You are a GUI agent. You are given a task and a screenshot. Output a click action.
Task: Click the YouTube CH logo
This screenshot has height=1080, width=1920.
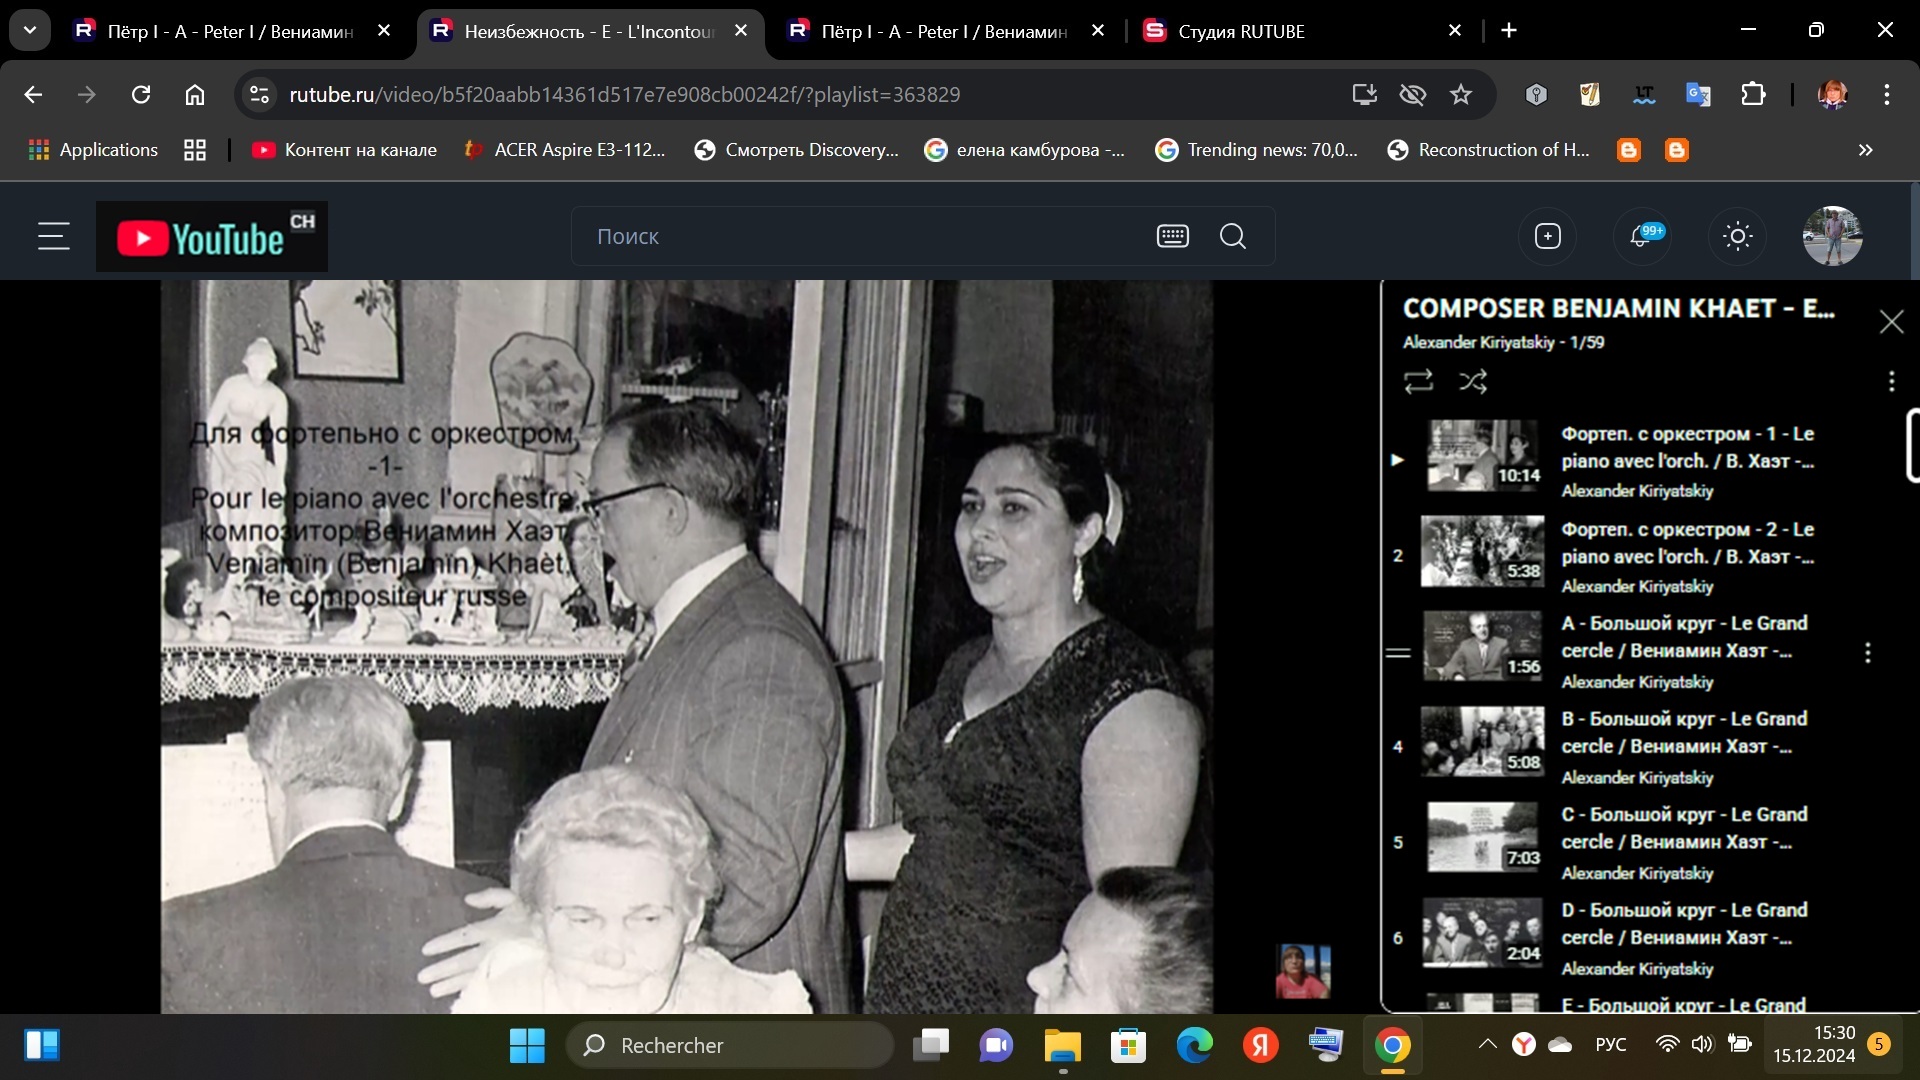point(212,237)
